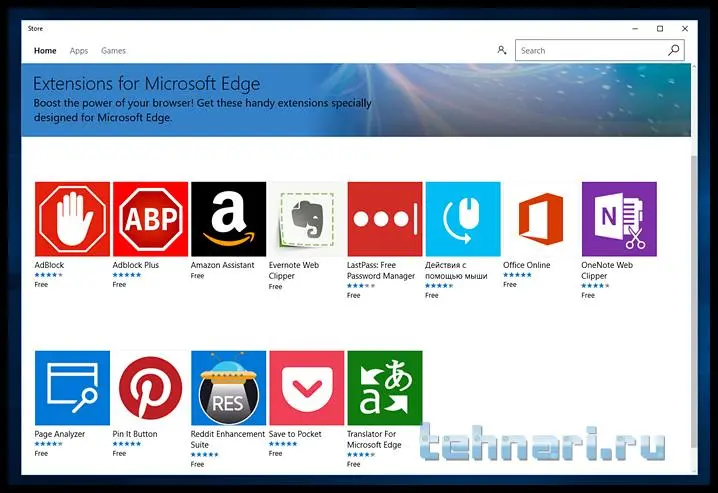Close the Store window
This screenshot has width=718, height=493.
[685, 28]
